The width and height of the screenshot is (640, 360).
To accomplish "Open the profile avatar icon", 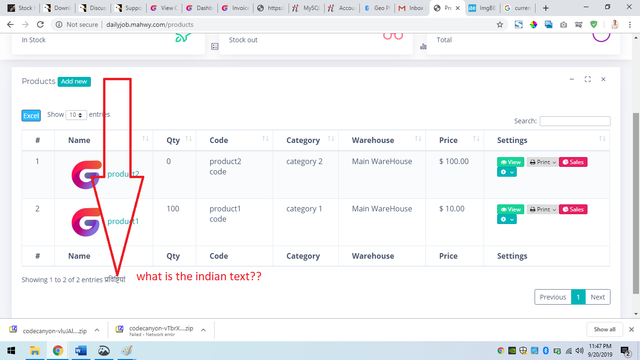I will 614,24.
